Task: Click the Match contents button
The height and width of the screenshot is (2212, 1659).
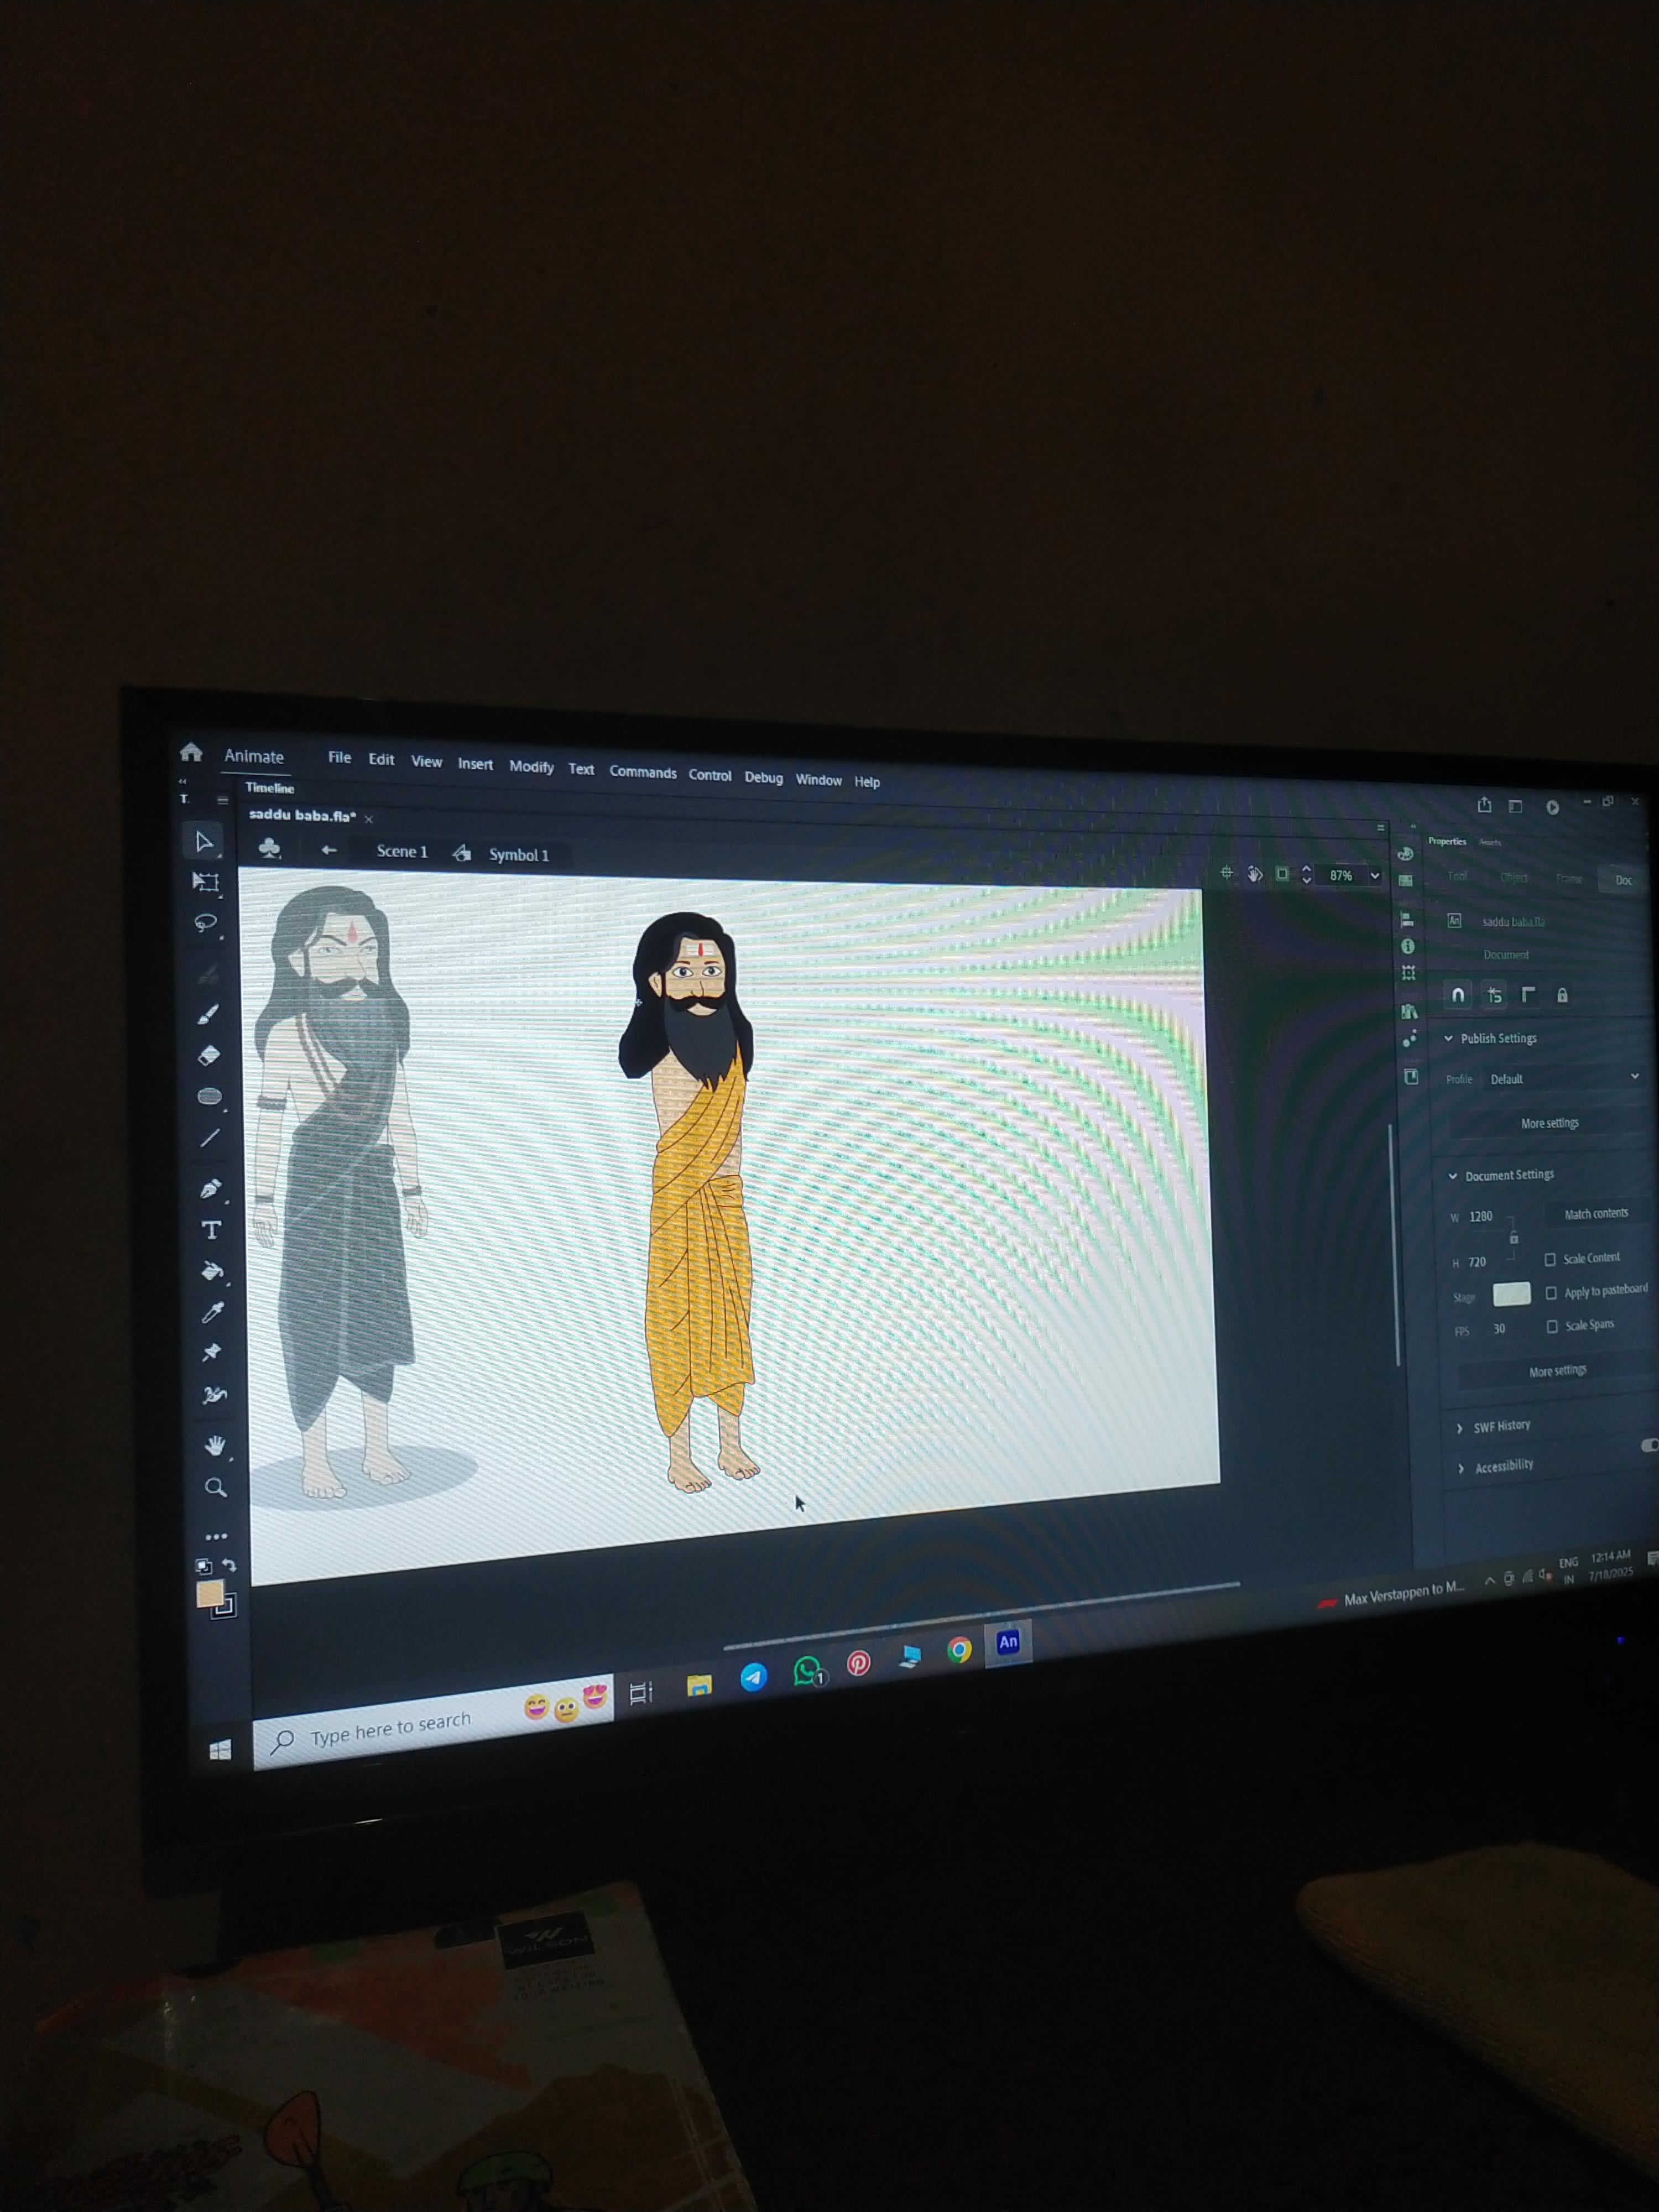Action: pos(1596,1213)
